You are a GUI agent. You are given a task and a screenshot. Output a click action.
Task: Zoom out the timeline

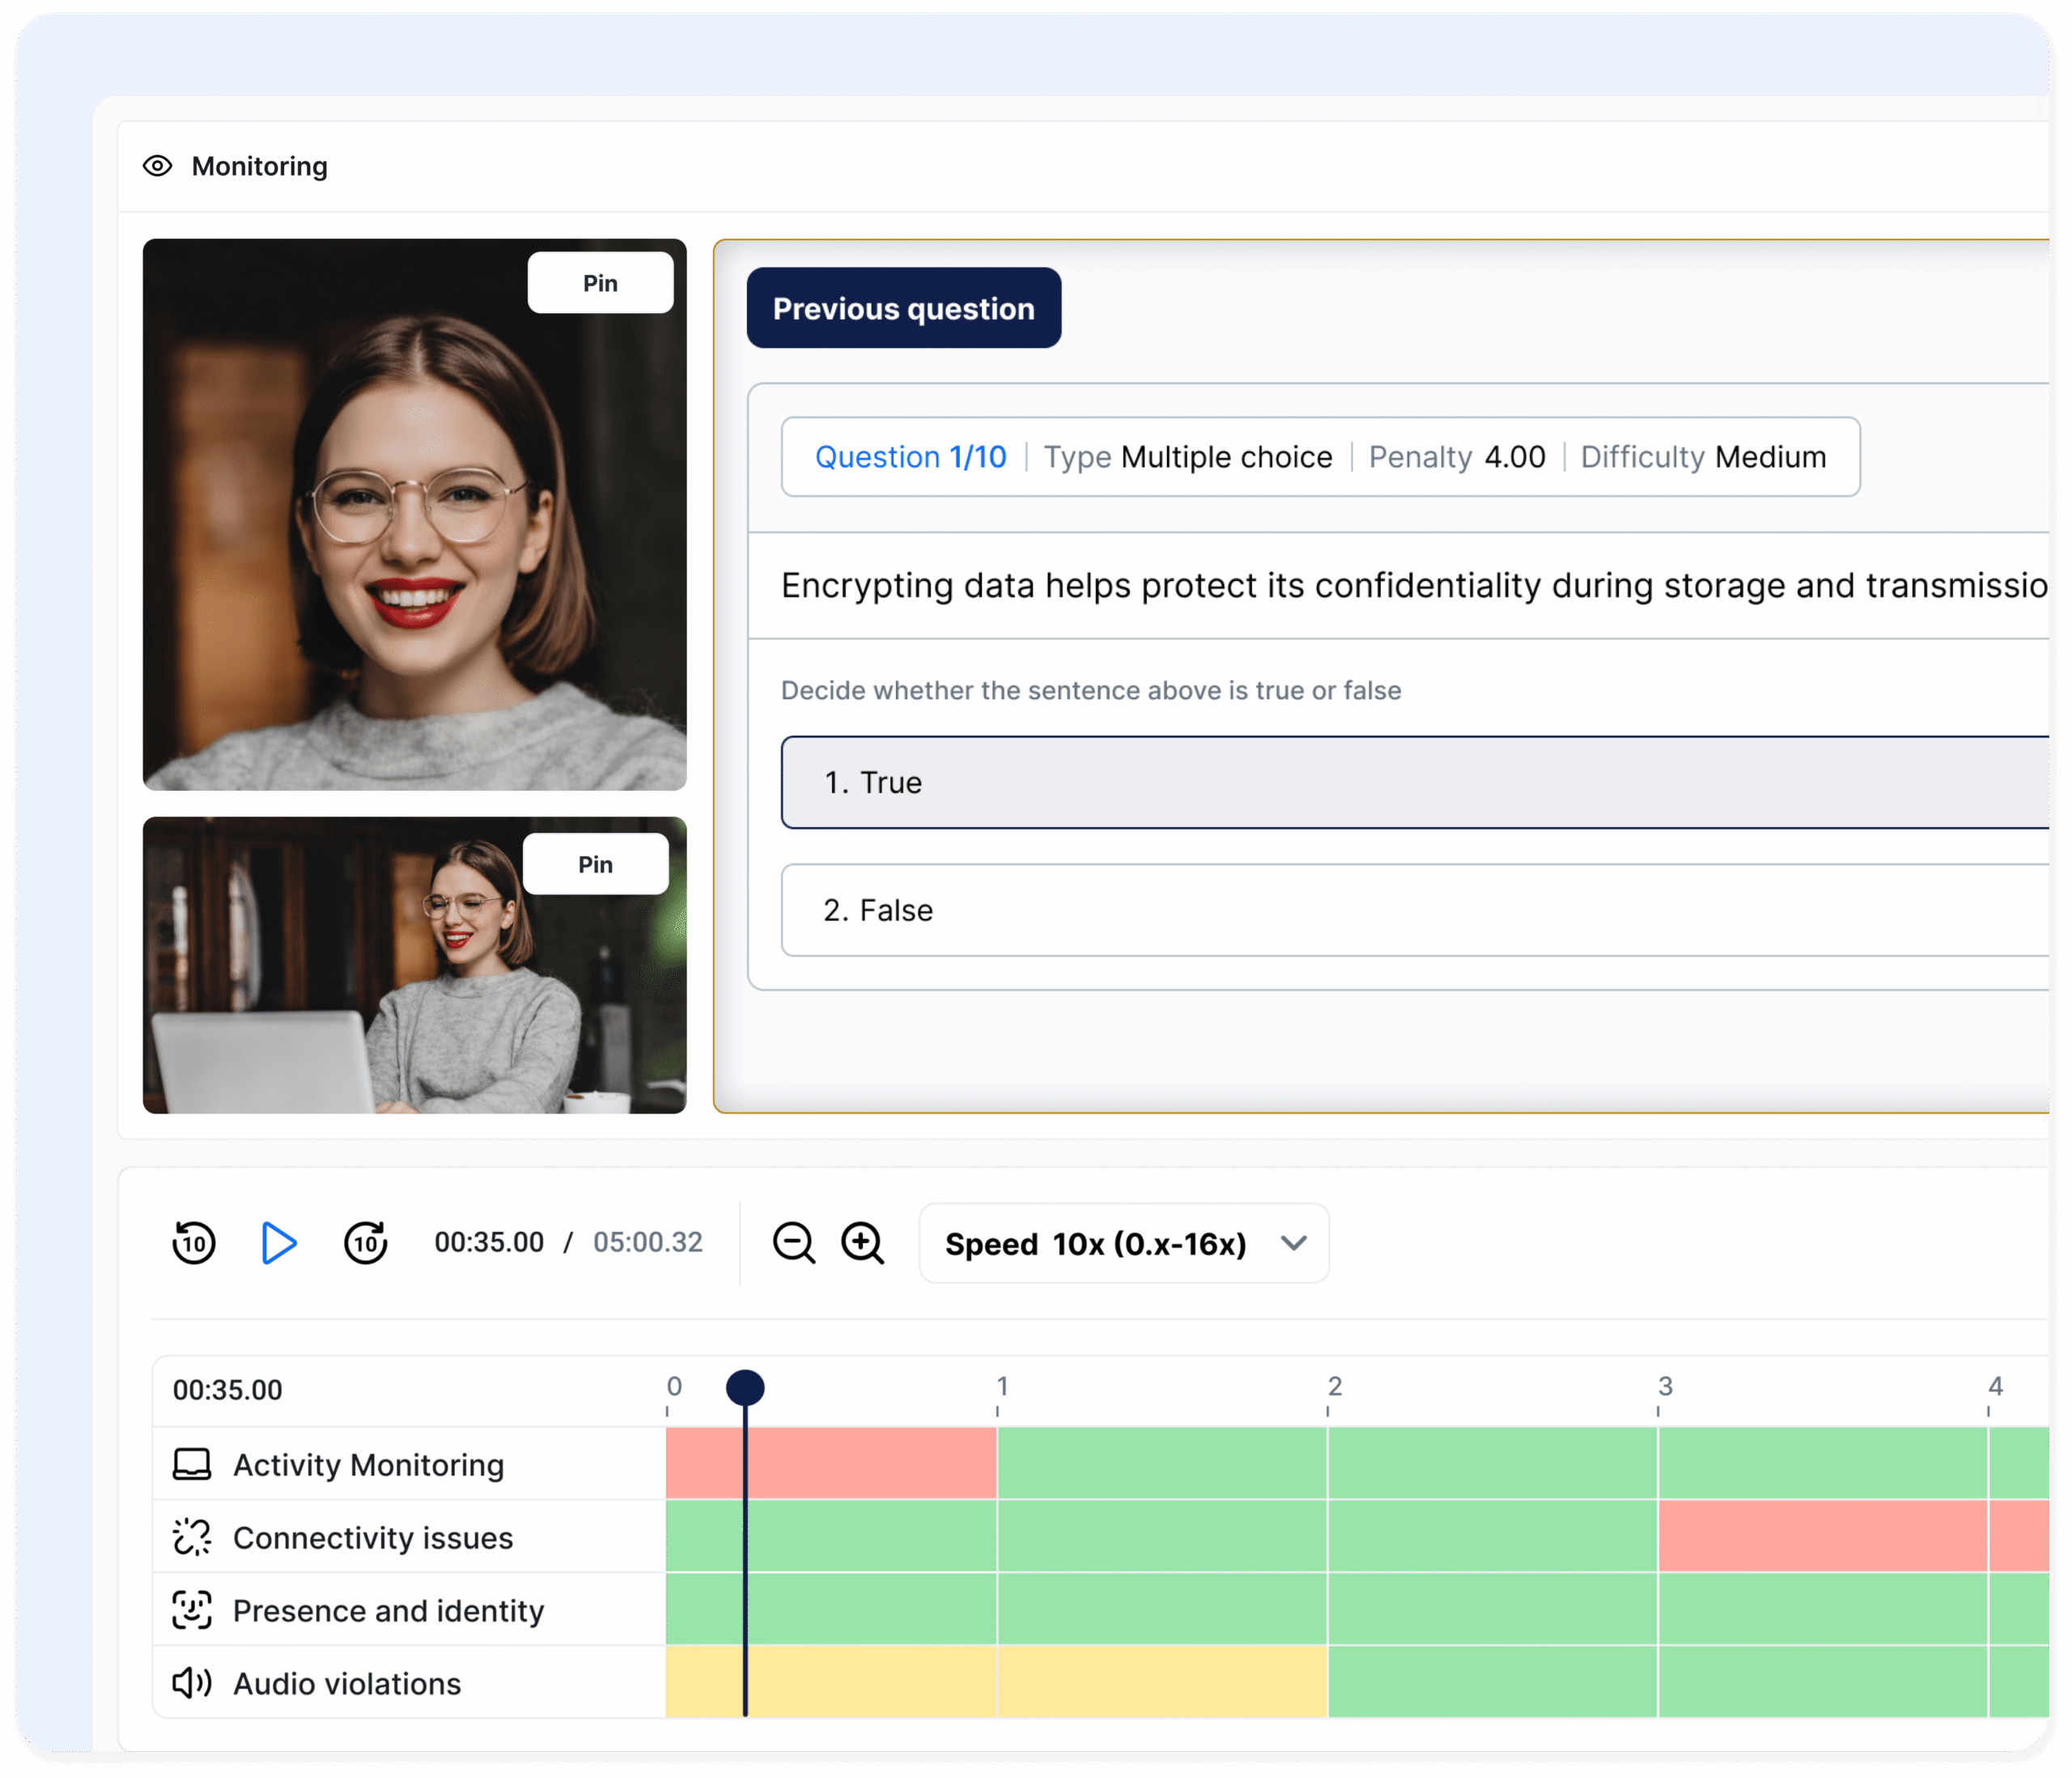pyautogui.click(x=794, y=1243)
